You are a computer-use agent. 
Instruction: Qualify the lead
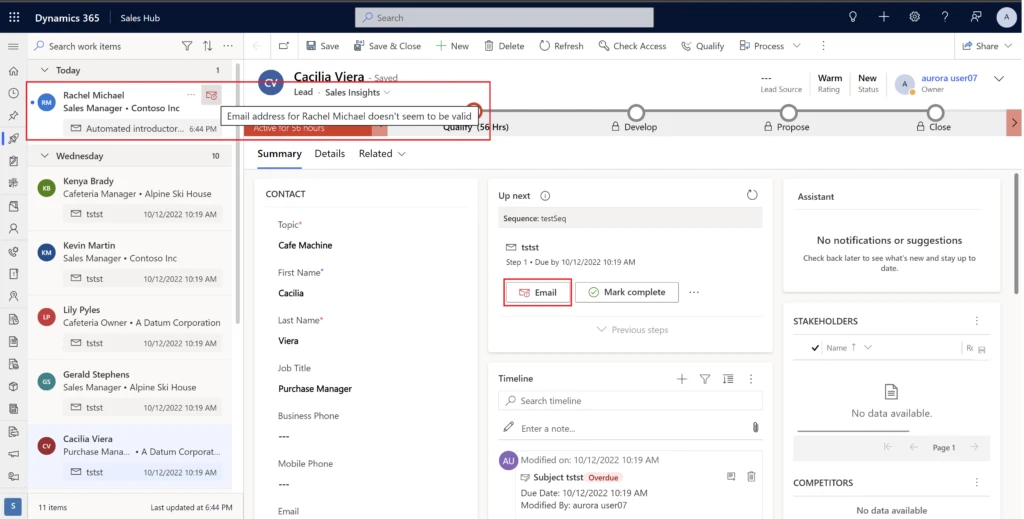click(x=703, y=46)
